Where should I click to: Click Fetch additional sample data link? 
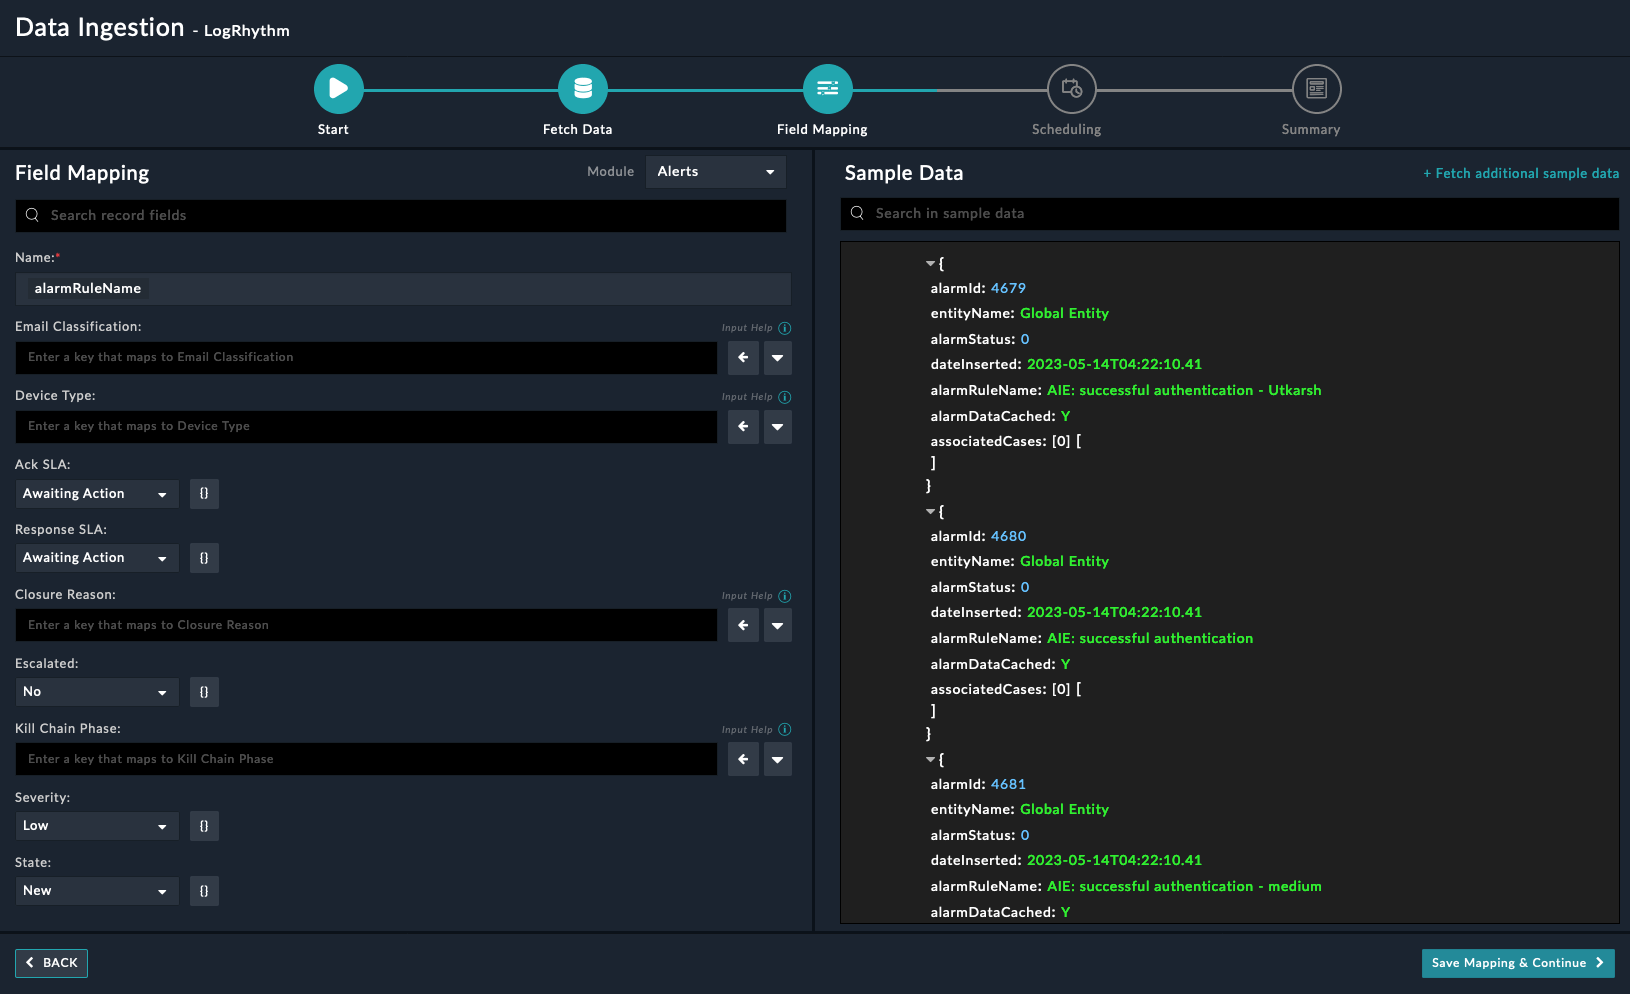pyautogui.click(x=1520, y=174)
